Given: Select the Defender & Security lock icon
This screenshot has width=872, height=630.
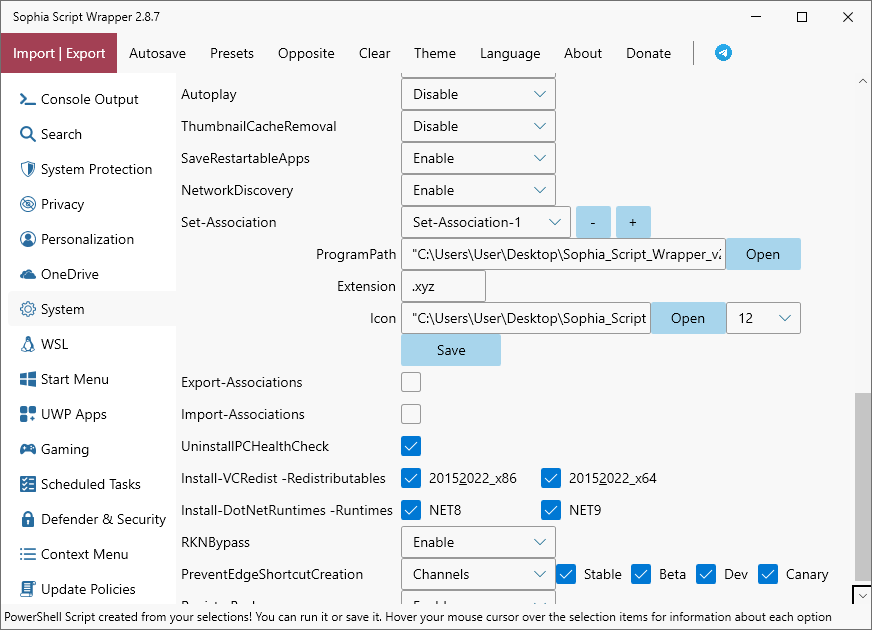Looking at the screenshot, I should (x=27, y=519).
